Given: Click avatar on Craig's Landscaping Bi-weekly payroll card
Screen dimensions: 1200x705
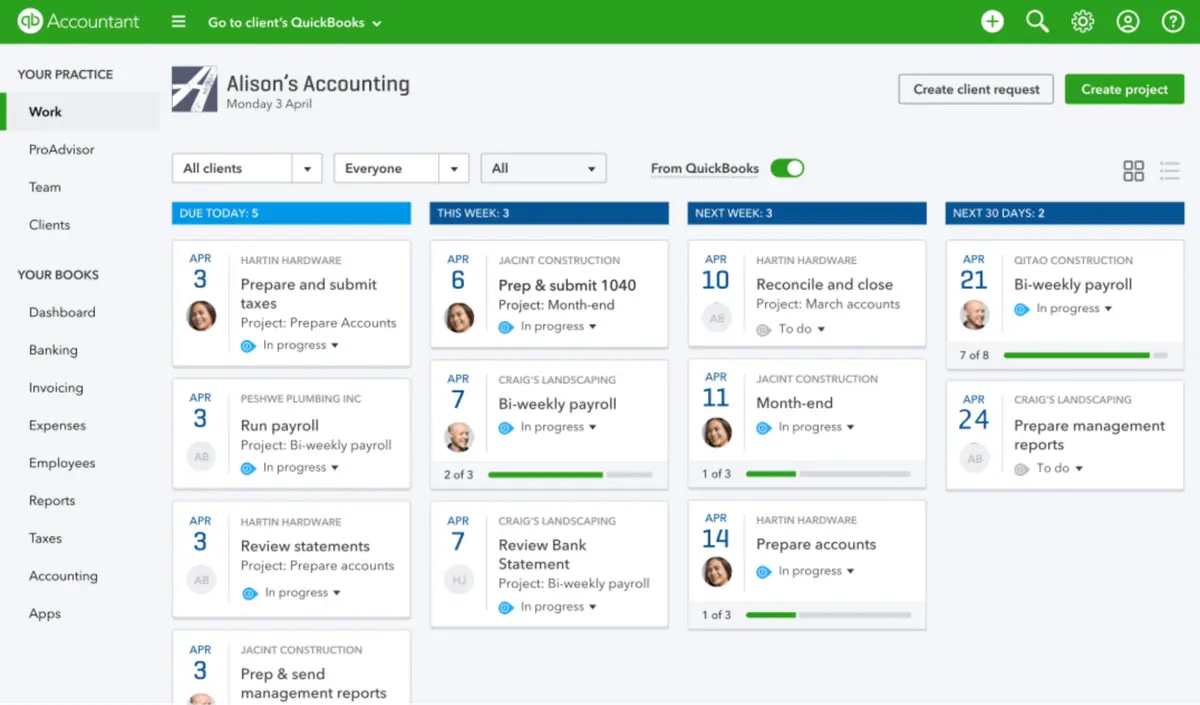Looking at the screenshot, I should click(x=460, y=437).
